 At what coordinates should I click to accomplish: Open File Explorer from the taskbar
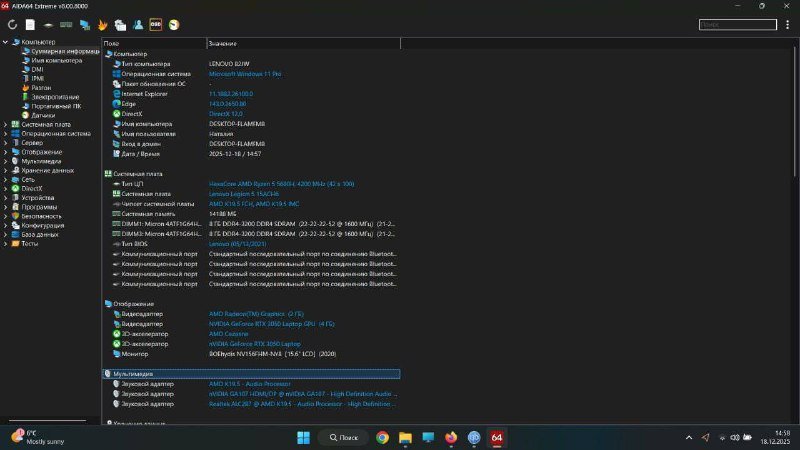406,437
